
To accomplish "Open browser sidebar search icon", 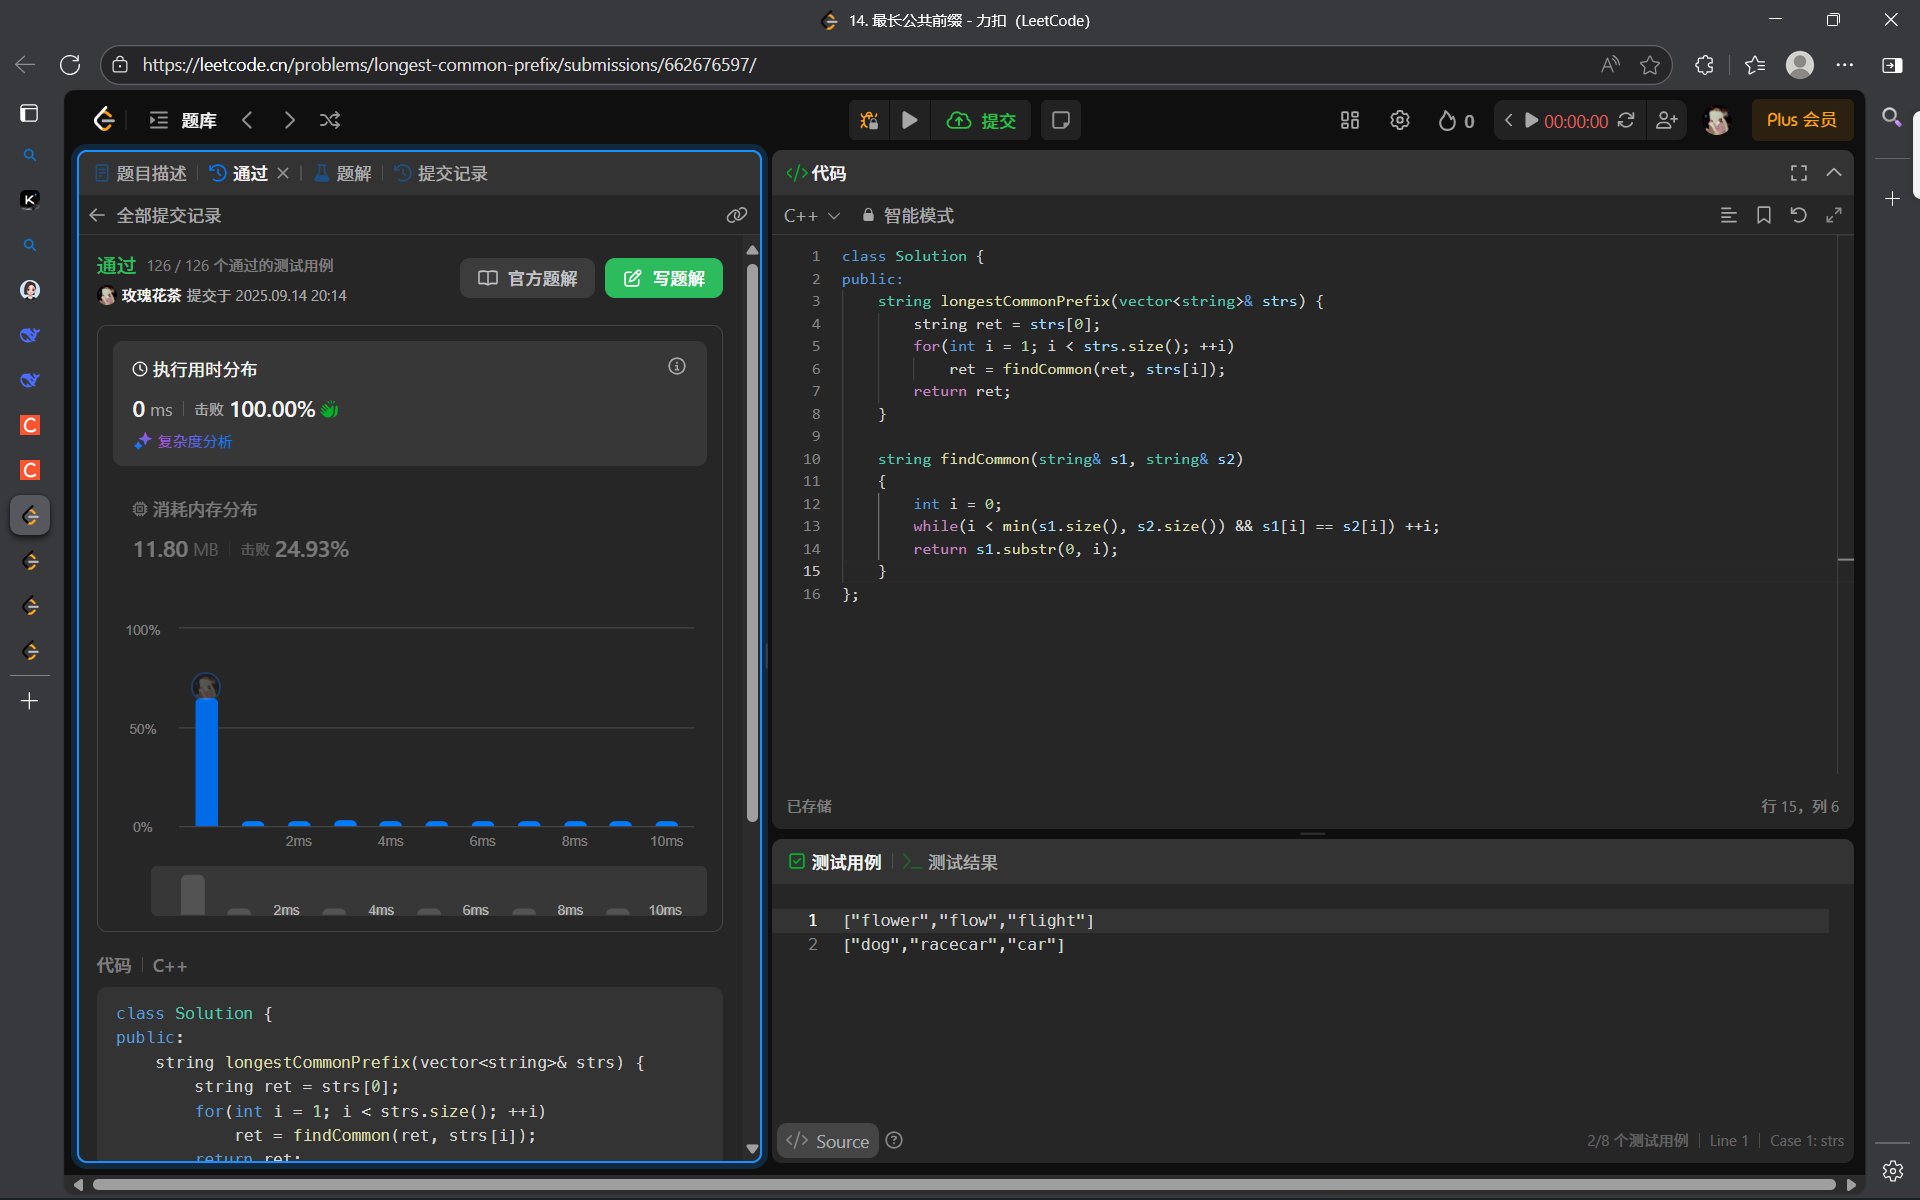I will pyautogui.click(x=1892, y=118).
